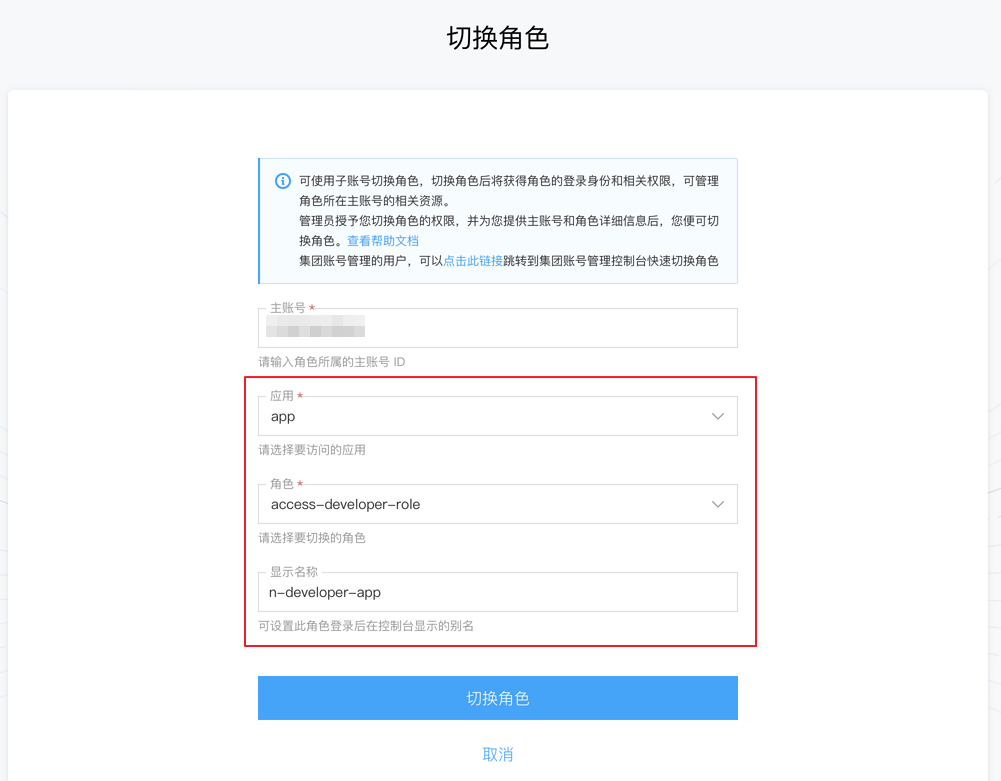
Task: Click the hint 请选择要访问的应用
Action: point(312,450)
